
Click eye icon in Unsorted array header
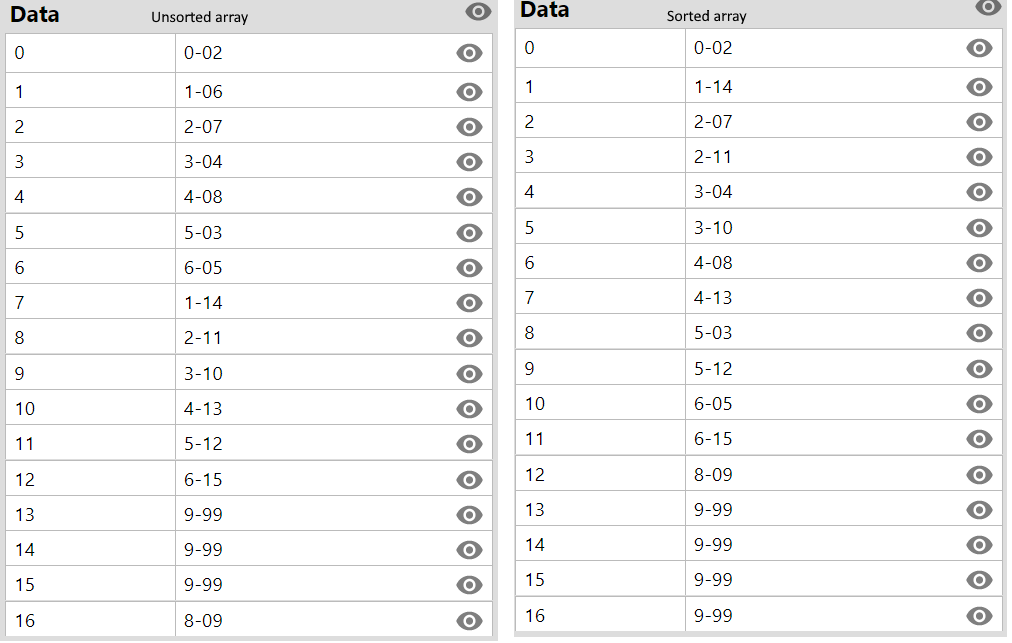478,12
